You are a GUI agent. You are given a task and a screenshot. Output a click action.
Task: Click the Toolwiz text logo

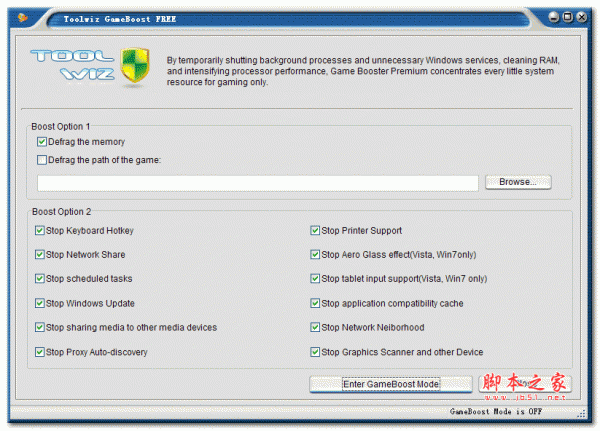[x=72, y=65]
